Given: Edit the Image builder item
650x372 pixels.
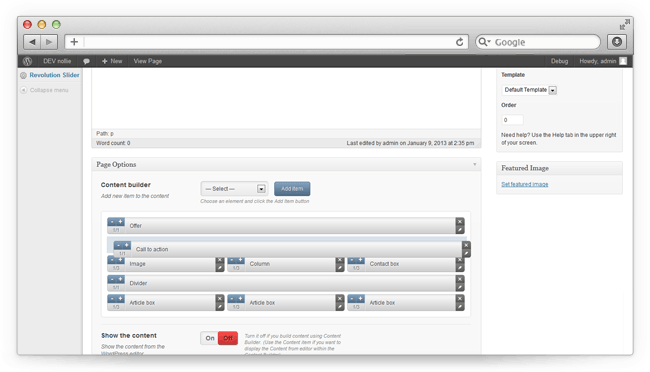Looking at the screenshot, I should [x=220, y=268].
